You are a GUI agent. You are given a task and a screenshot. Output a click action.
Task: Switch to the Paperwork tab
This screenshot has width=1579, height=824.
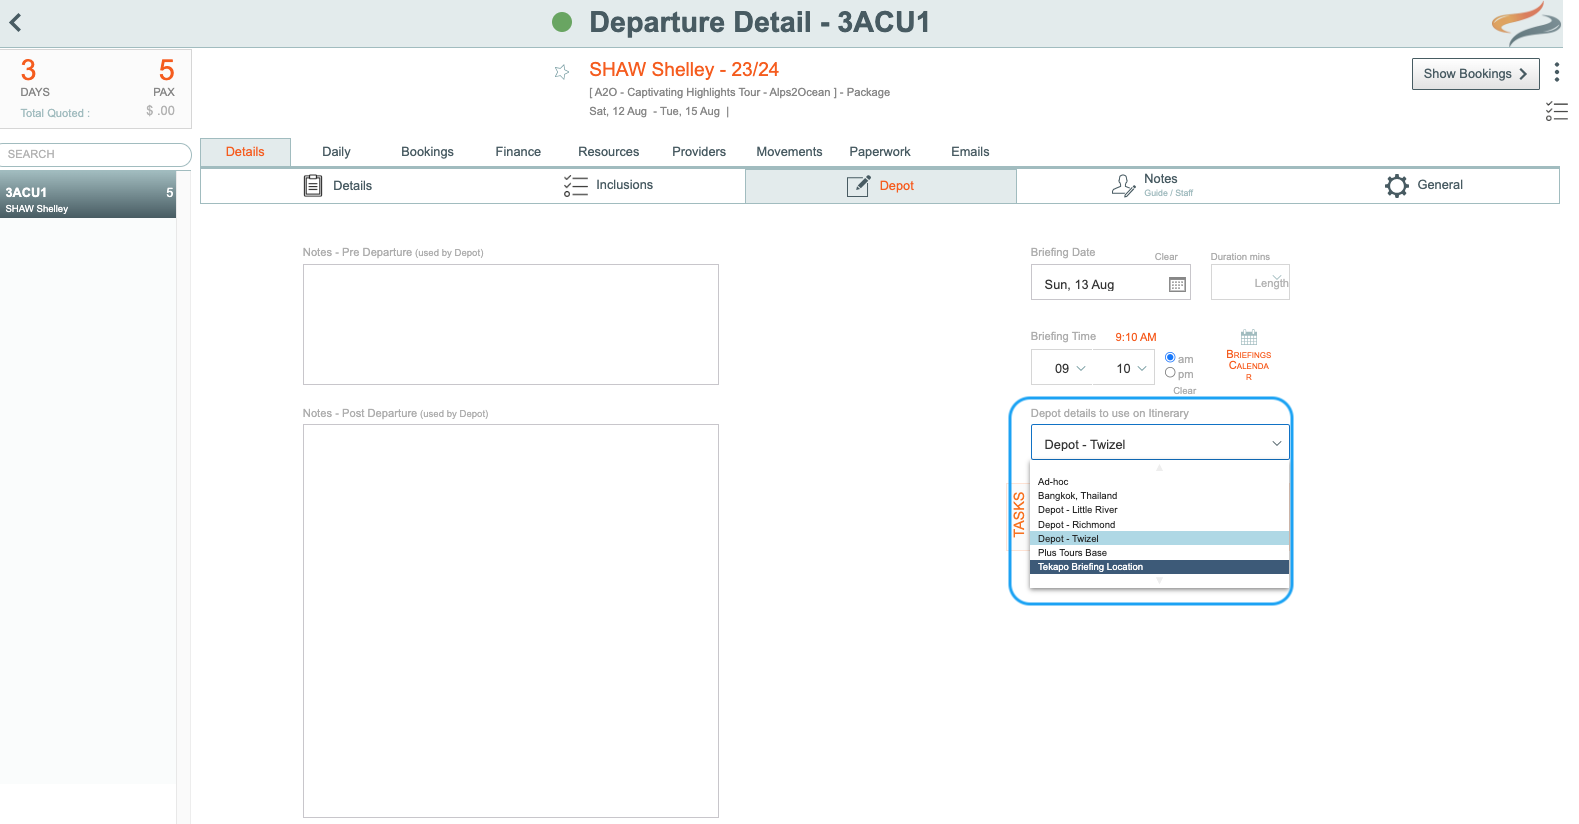[880, 152]
